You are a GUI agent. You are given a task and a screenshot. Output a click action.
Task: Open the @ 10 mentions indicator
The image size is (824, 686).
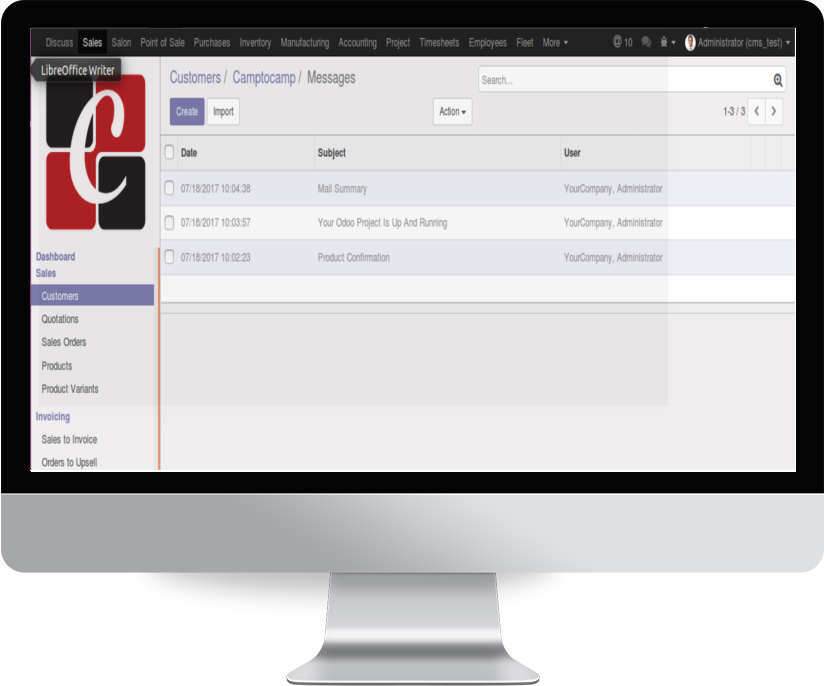623,42
